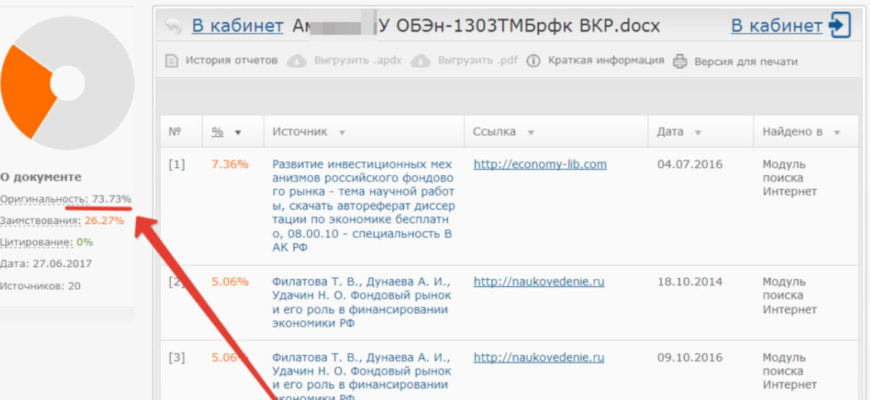Click the back arrow icon beside В кабинет
The width and height of the screenshot is (870, 400).
tap(175, 26)
